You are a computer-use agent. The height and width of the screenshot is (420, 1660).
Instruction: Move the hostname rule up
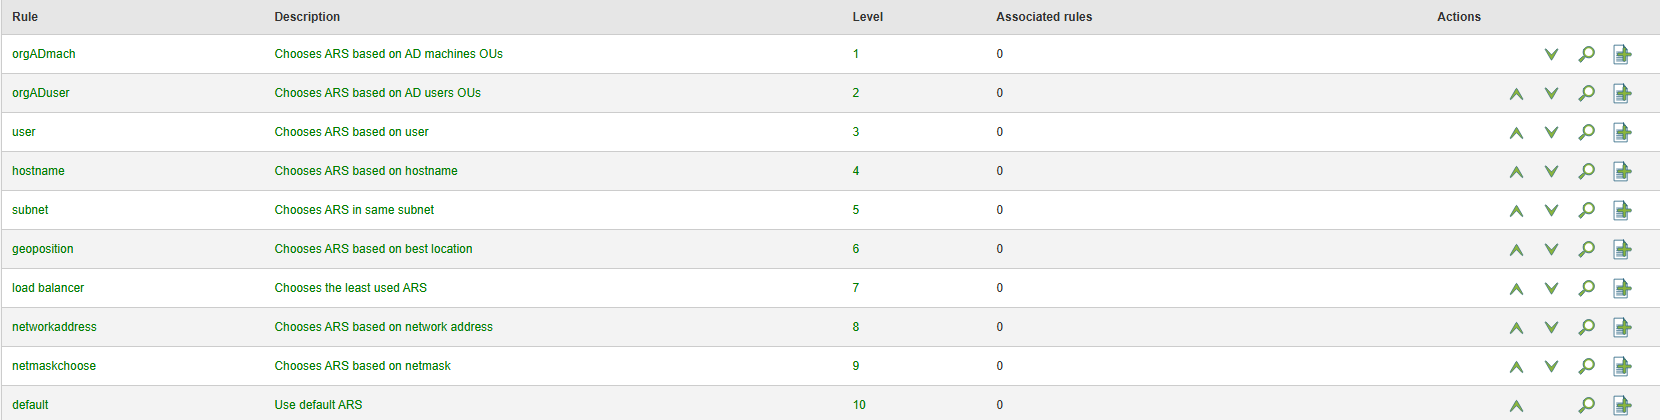click(x=1516, y=171)
